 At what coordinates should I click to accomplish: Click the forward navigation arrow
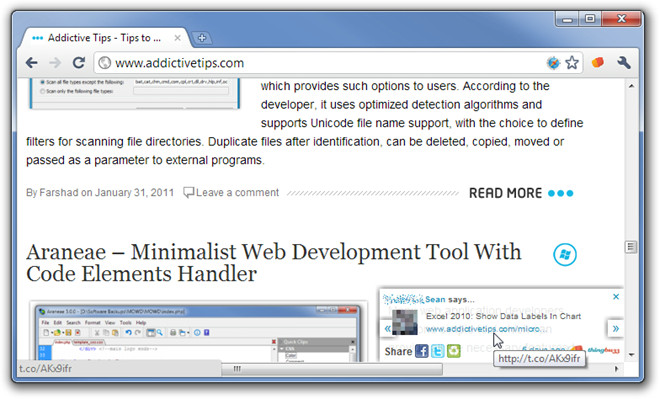(x=55, y=63)
